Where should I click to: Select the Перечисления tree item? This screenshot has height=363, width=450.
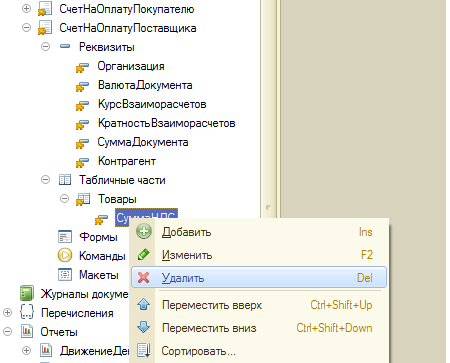77,313
